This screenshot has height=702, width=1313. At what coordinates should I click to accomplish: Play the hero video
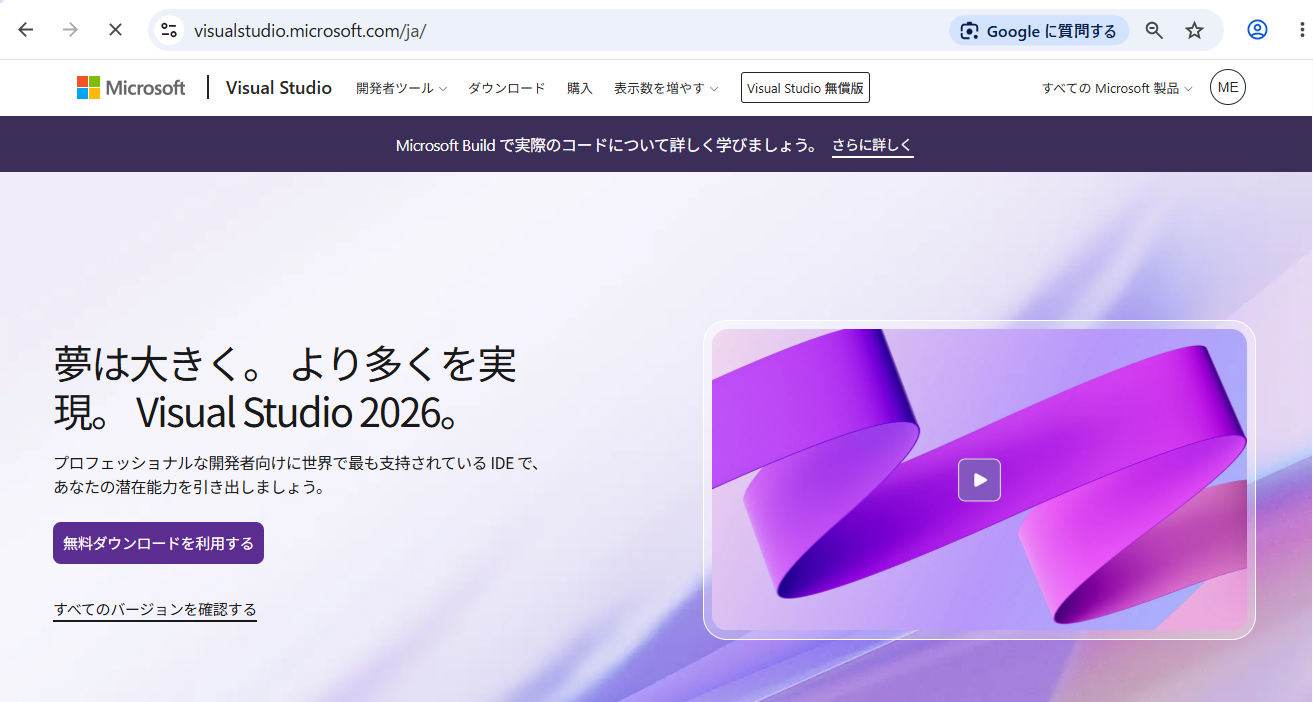979,480
